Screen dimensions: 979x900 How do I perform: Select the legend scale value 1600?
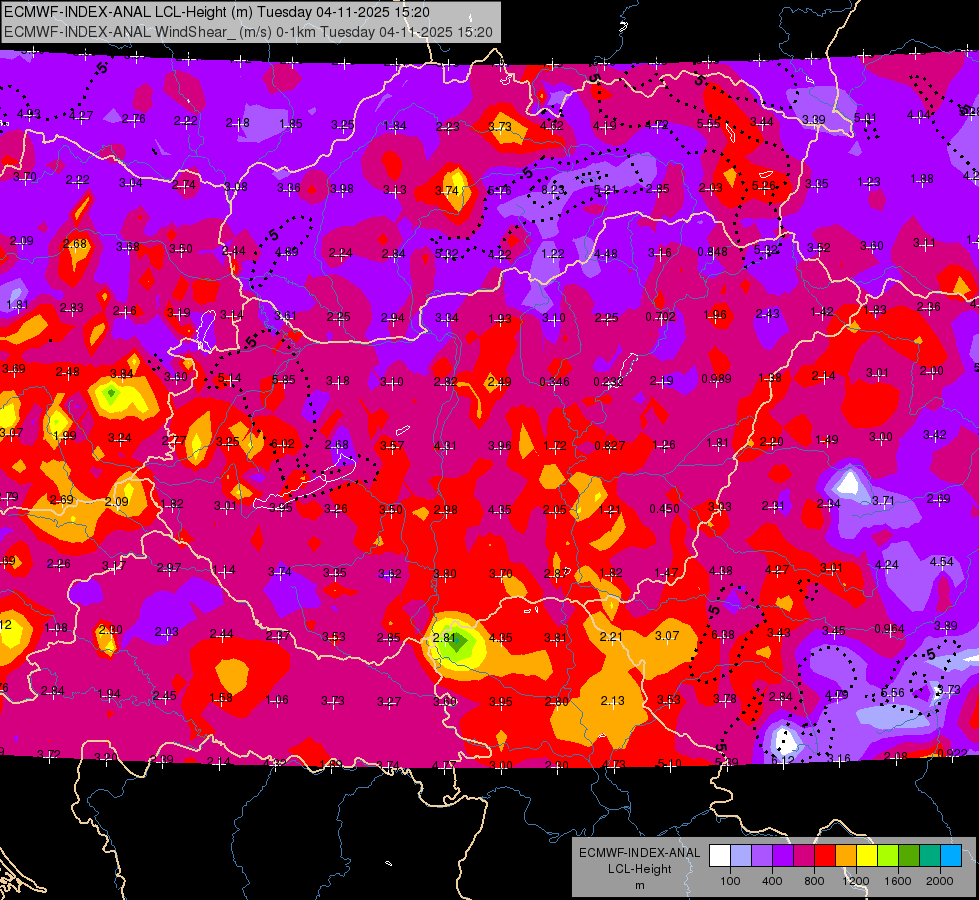898,881
